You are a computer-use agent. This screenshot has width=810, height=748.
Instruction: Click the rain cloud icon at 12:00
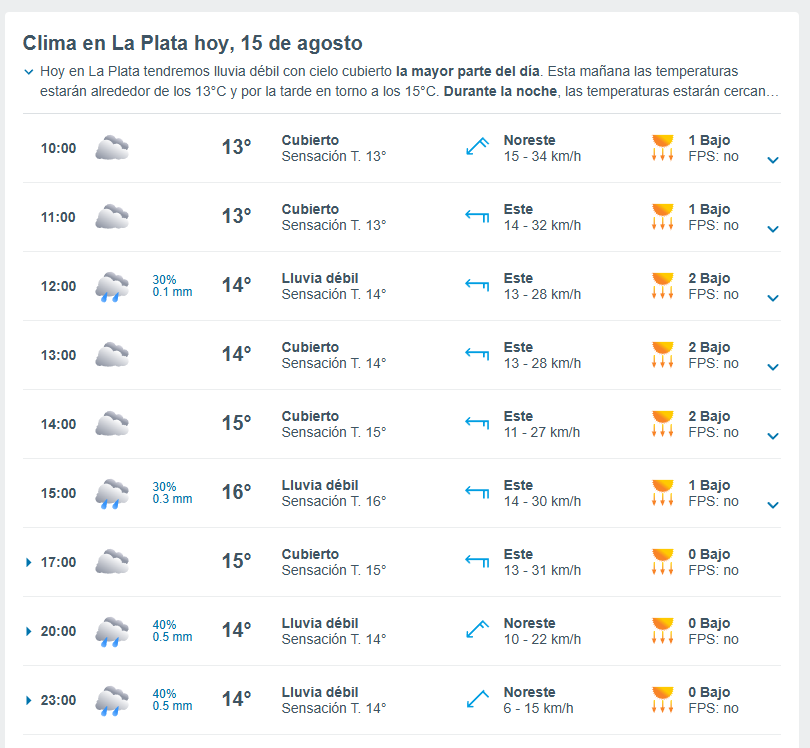click(112, 287)
